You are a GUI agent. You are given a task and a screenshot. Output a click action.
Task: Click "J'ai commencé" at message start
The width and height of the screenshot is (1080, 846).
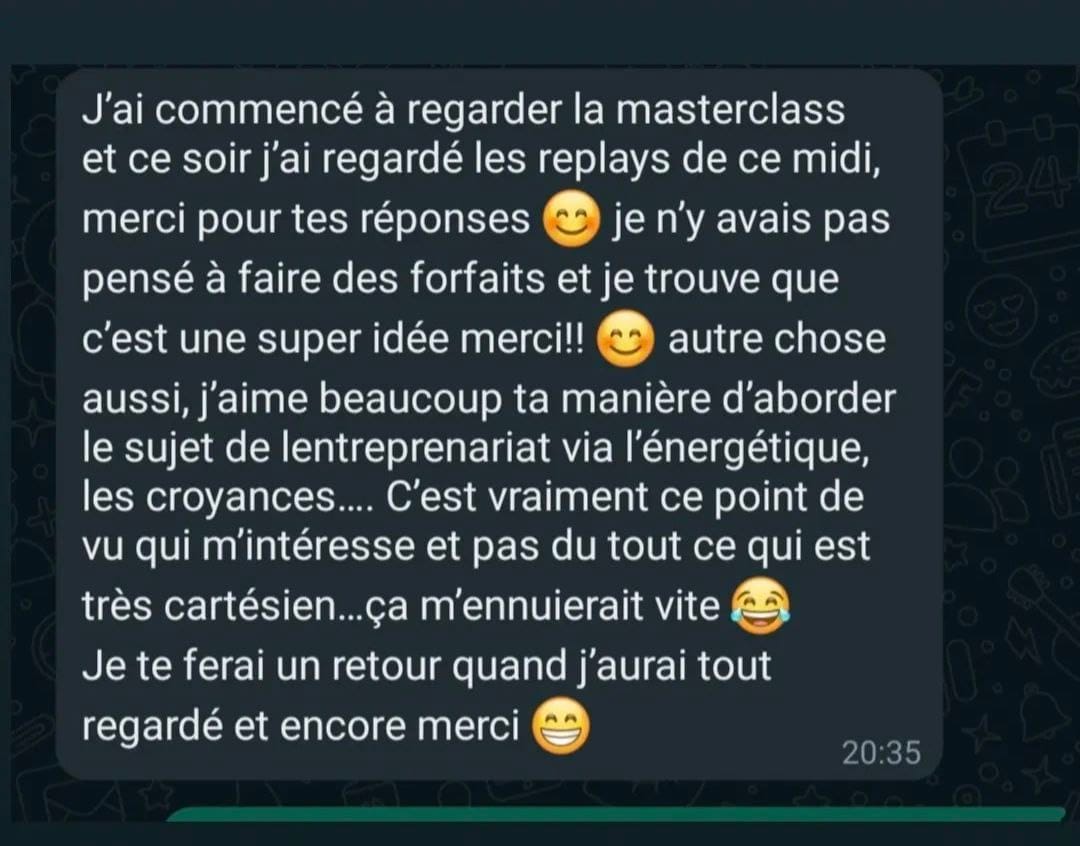(x=222, y=110)
